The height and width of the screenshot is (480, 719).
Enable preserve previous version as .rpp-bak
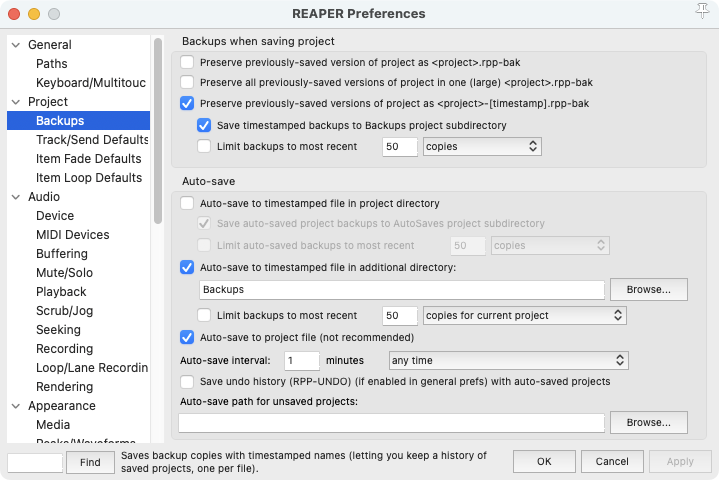(187, 62)
